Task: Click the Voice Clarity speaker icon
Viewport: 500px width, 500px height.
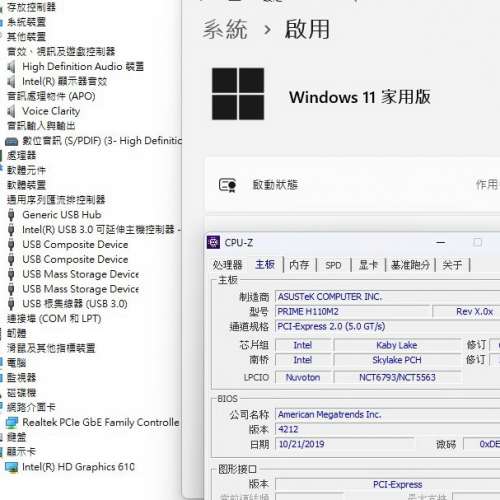Action: [11, 111]
